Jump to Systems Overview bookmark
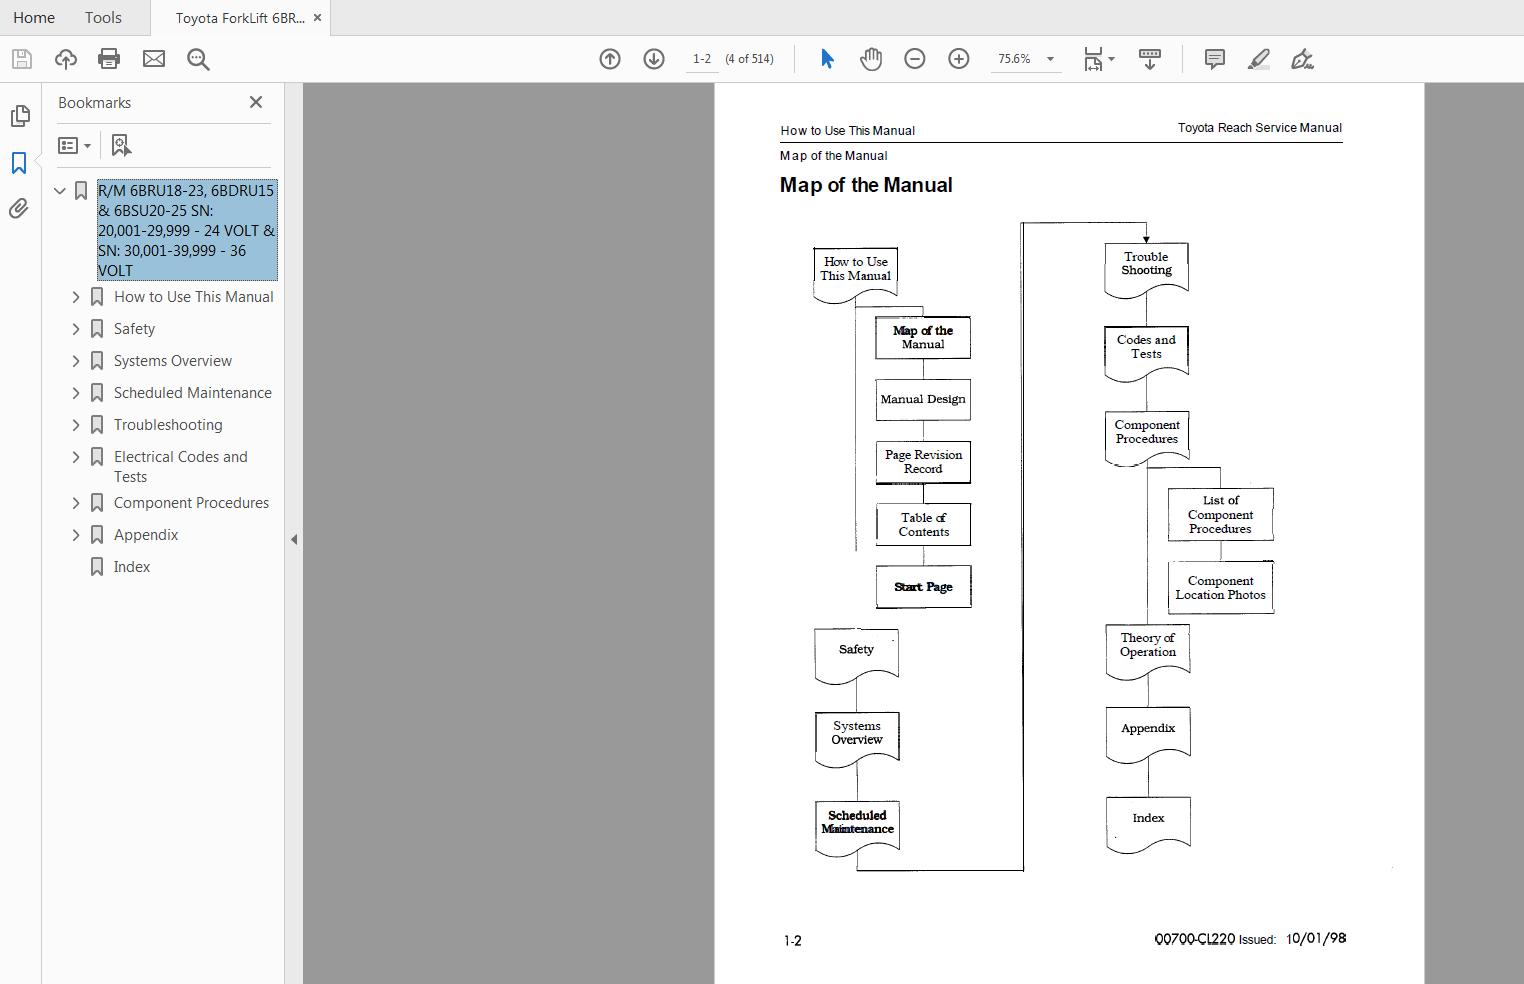The image size is (1524, 984). pyautogui.click(x=173, y=361)
